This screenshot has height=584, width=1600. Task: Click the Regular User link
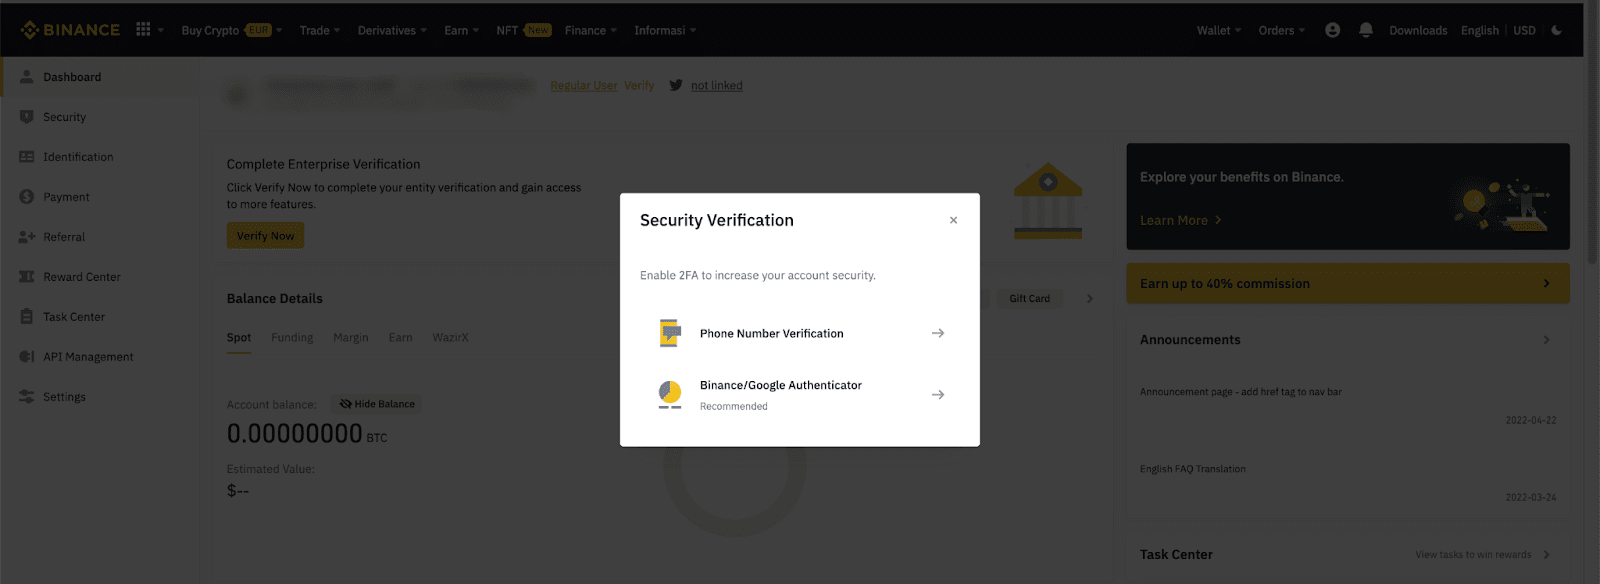coord(584,86)
